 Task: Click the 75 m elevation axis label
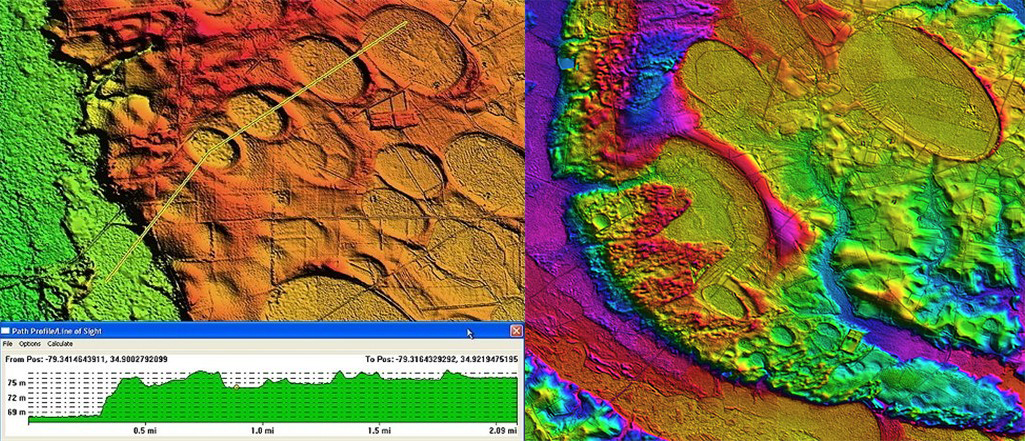coord(15,383)
